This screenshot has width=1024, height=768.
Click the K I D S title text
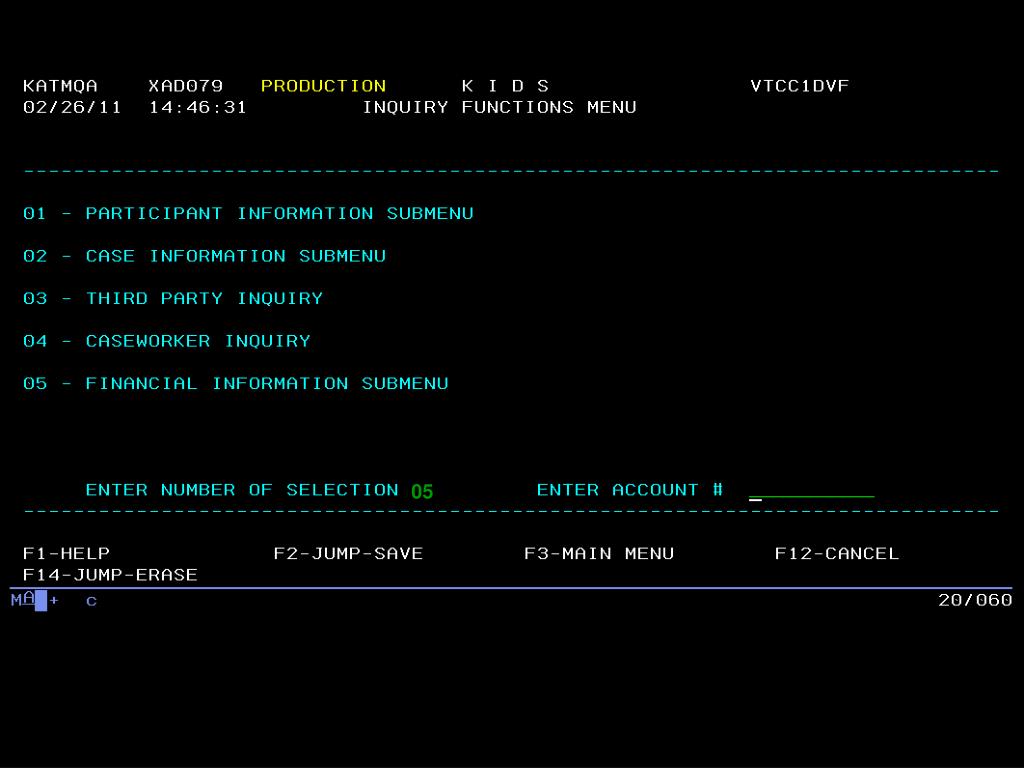(505, 86)
